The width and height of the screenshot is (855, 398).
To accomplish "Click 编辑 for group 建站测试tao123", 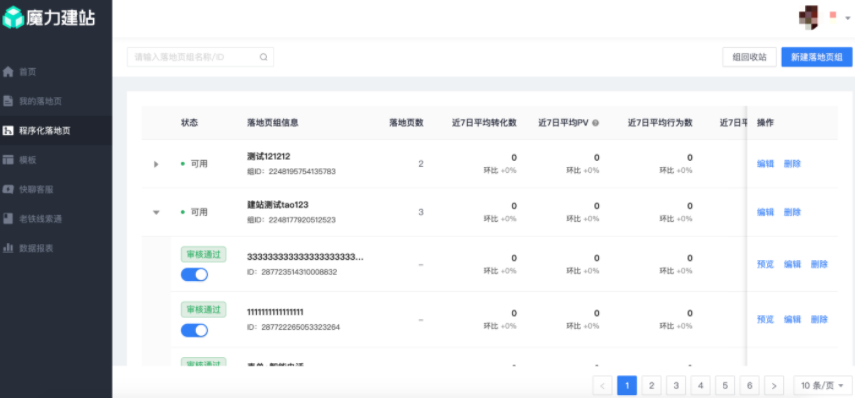I will (x=766, y=212).
